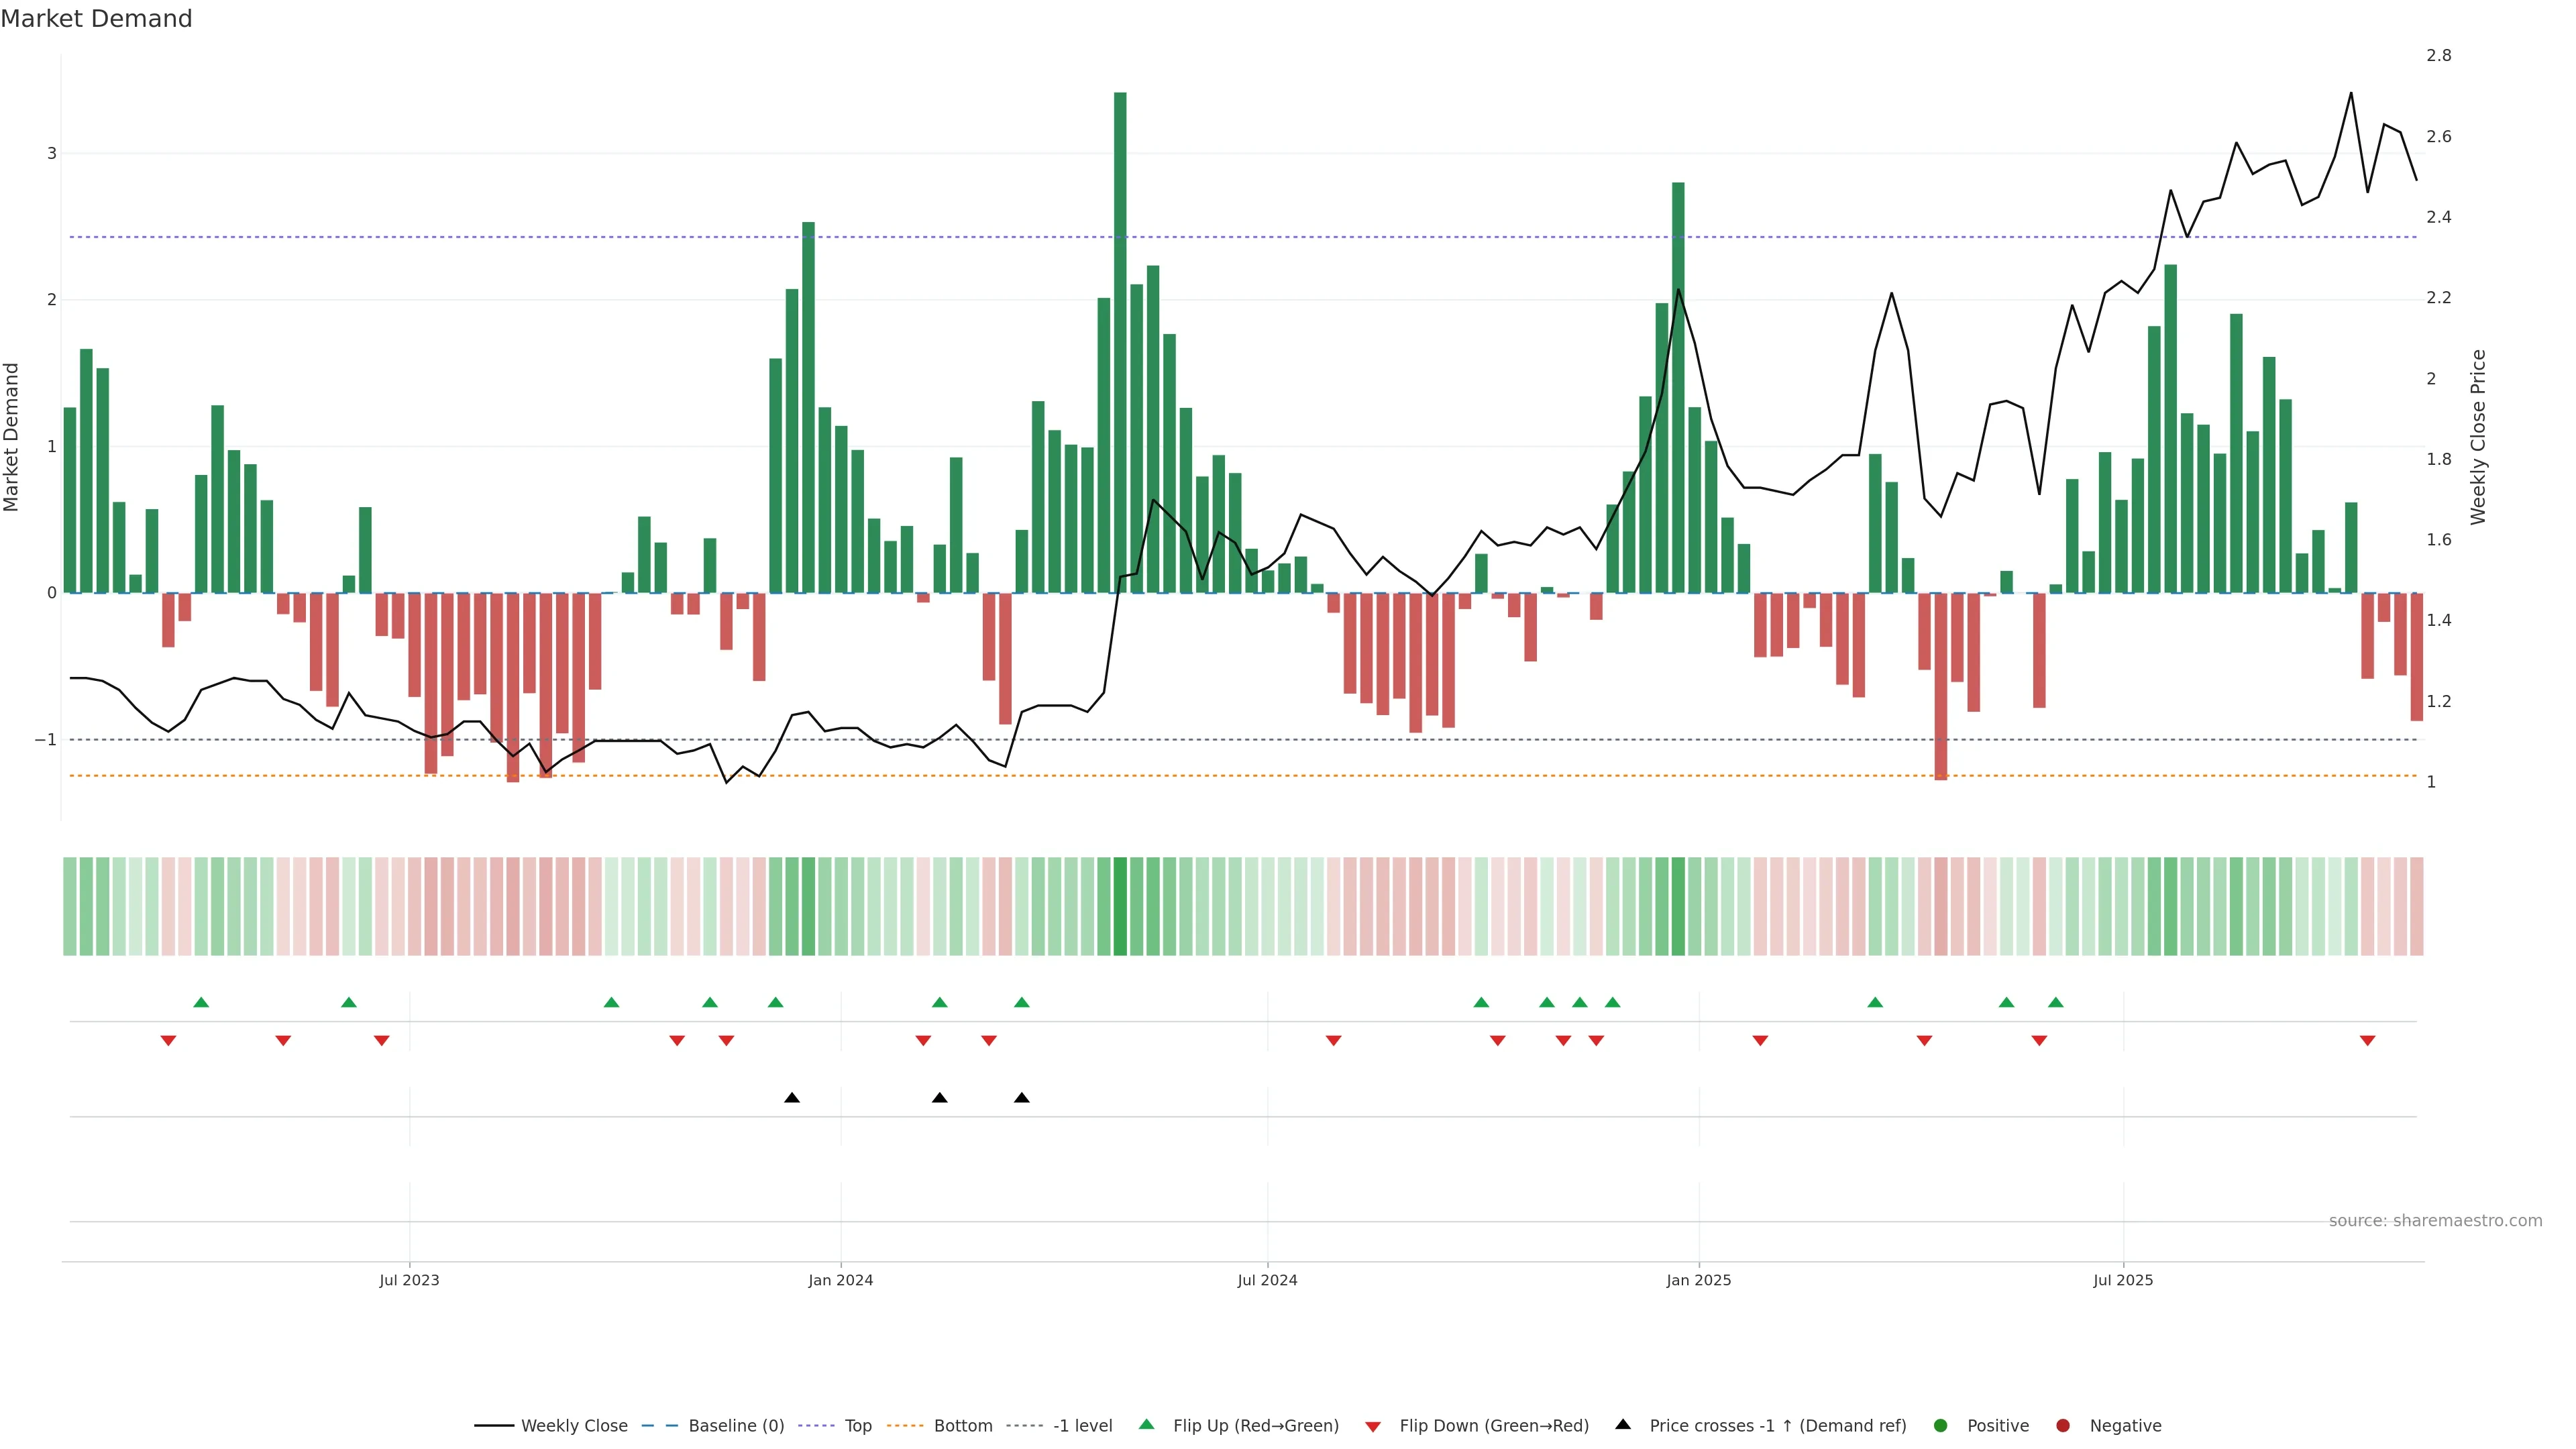Click the first green flip-up marker on left

click(x=201, y=1002)
